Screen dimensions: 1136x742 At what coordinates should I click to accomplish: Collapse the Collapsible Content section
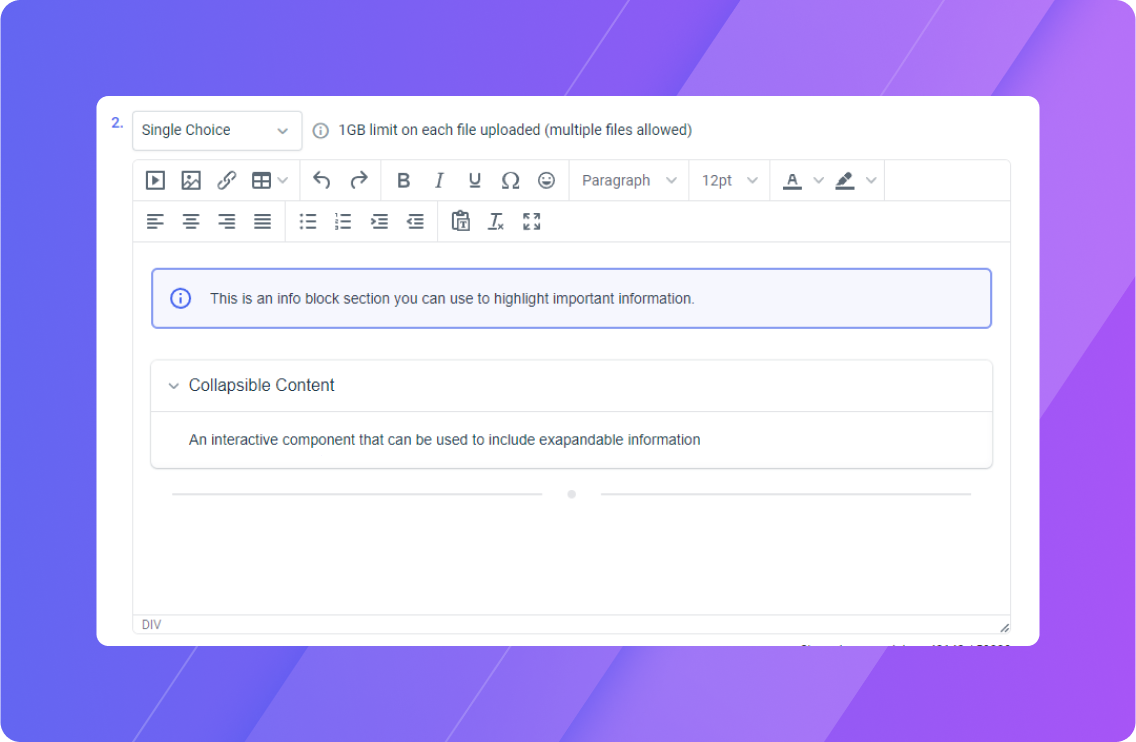tap(174, 386)
